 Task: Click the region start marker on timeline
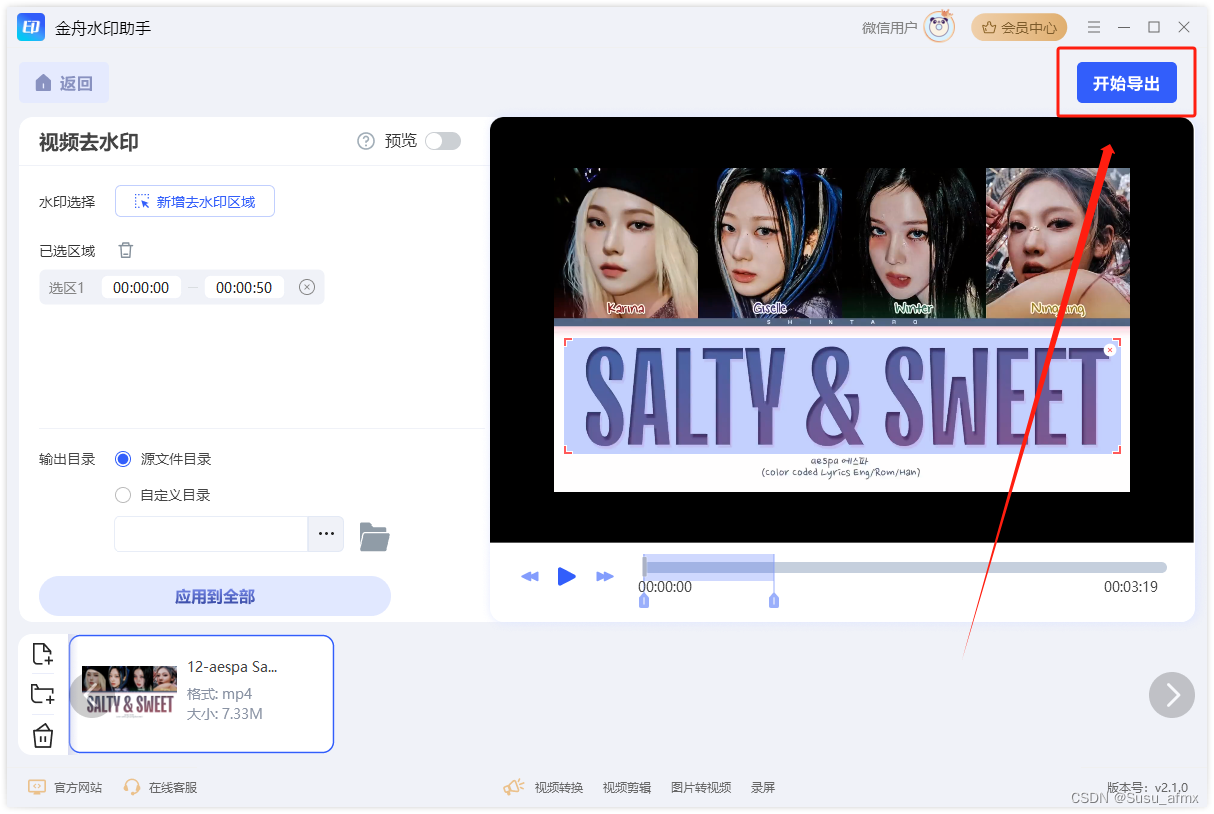click(x=643, y=600)
